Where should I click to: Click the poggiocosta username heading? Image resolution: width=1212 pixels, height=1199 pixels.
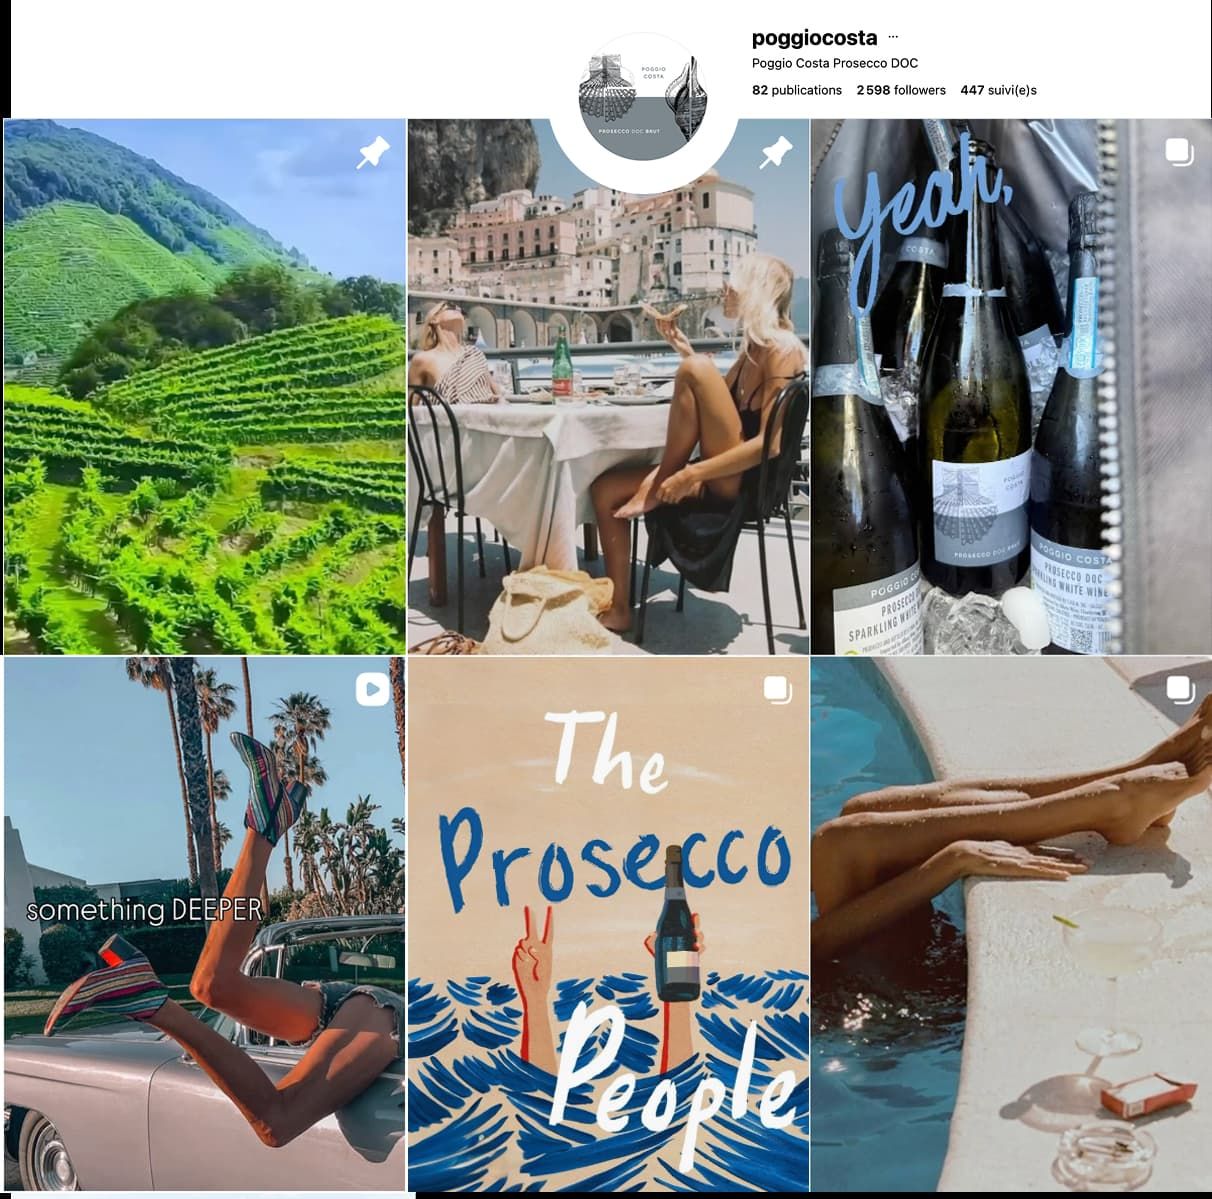[814, 38]
